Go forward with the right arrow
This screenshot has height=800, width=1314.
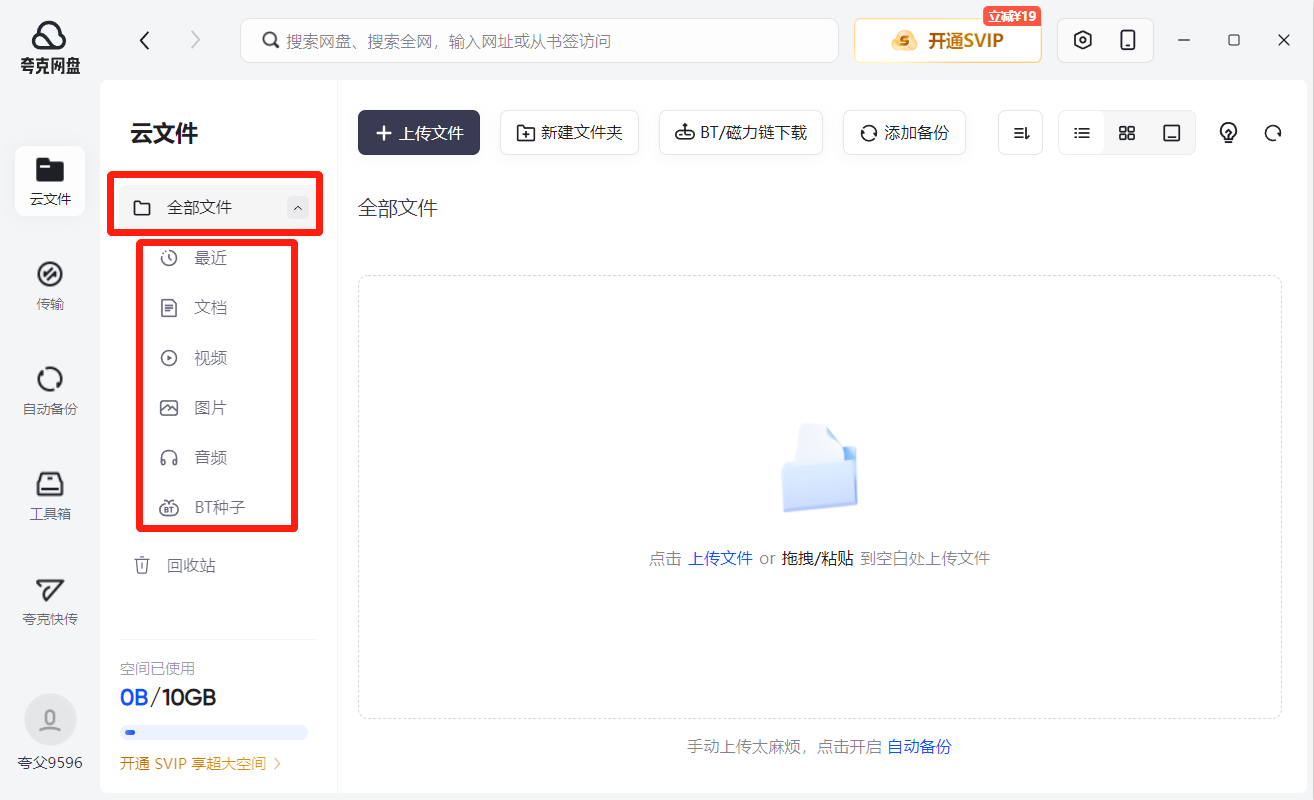(x=195, y=40)
